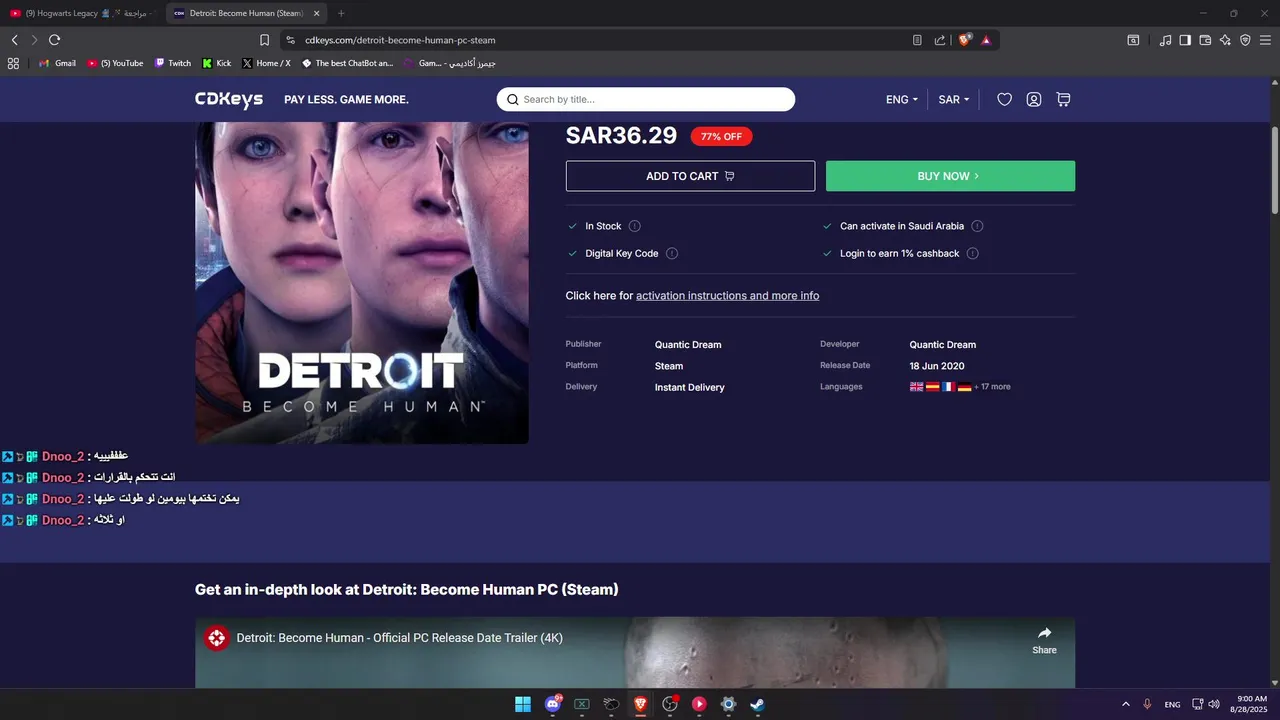The height and width of the screenshot is (720, 1280).
Task: Show info for In Stock
Action: pyautogui.click(x=635, y=226)
